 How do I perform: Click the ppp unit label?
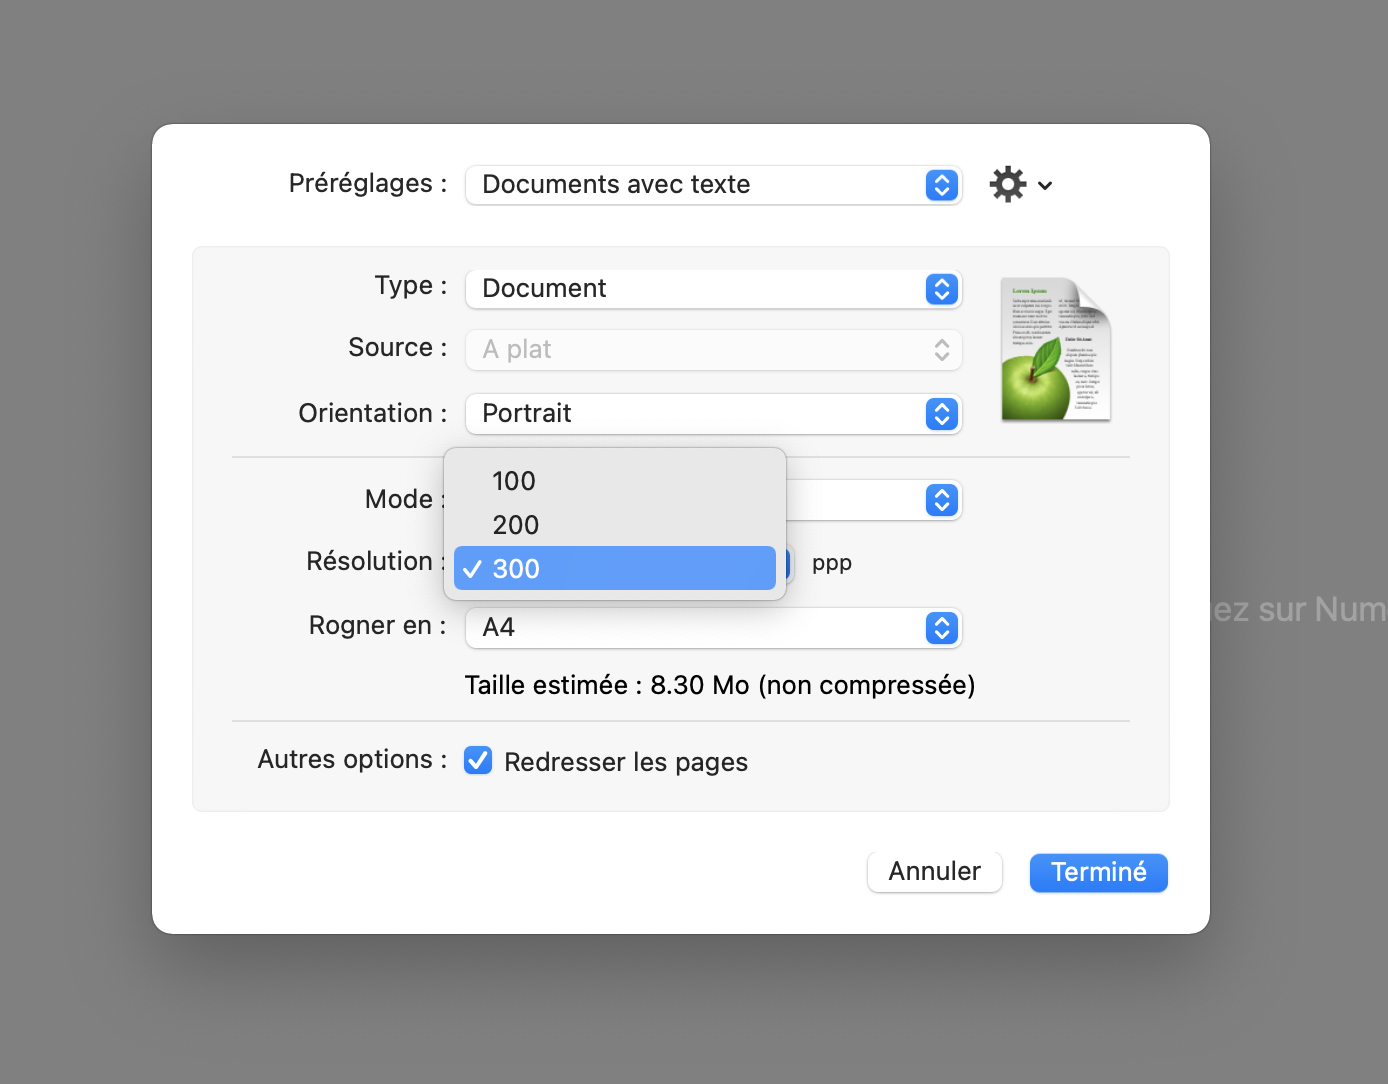tap(832, 563)
